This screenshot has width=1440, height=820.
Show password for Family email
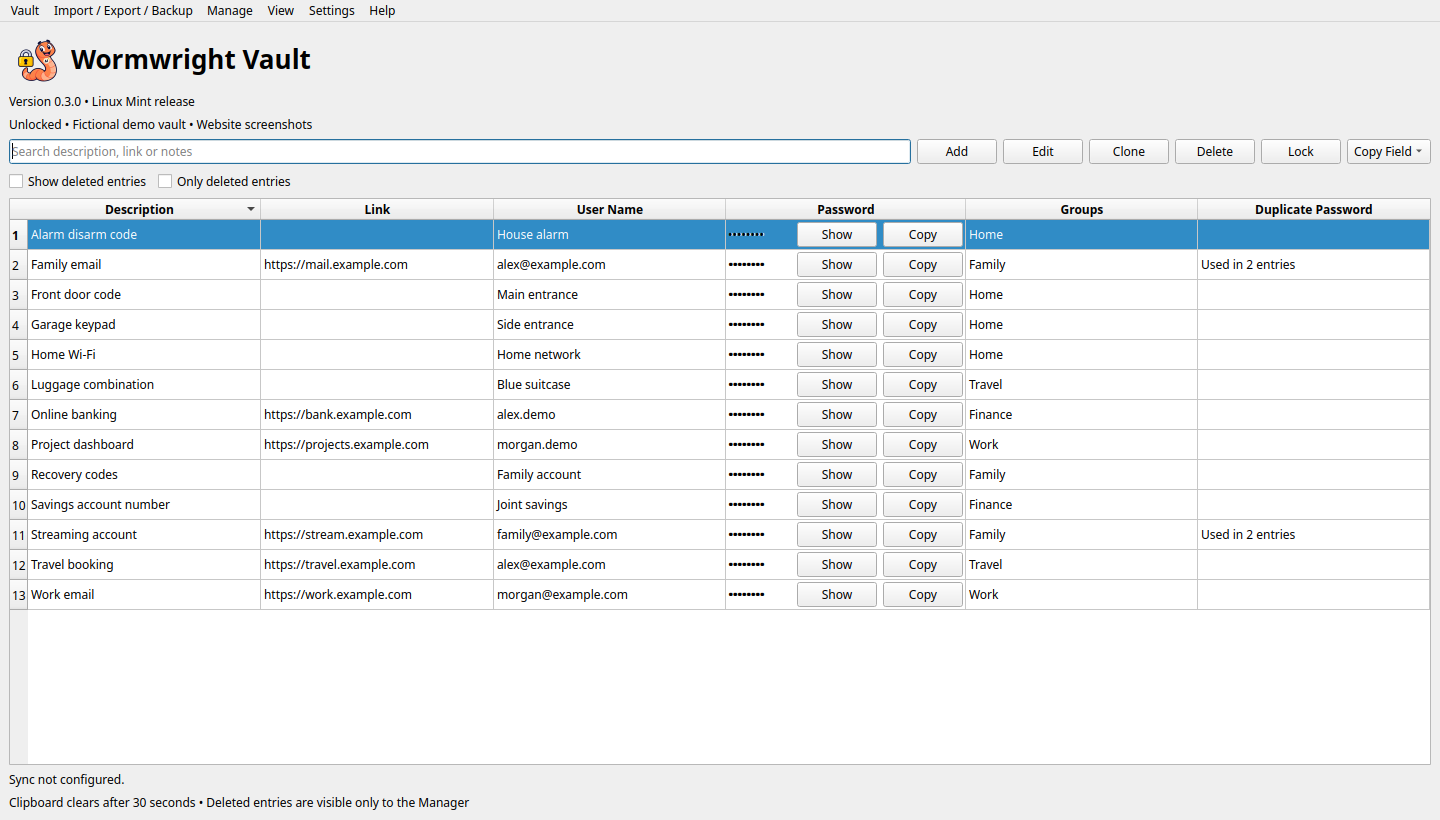[x=837, y=264]
